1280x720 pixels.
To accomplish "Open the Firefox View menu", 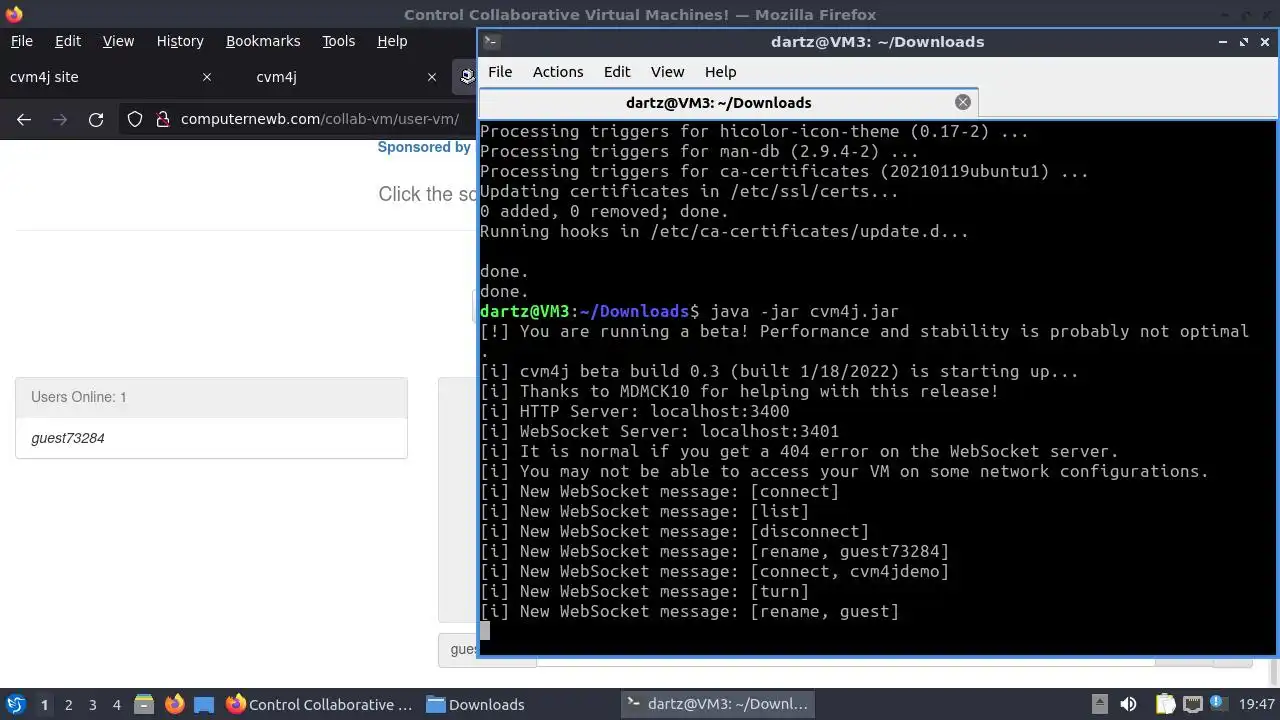I will (118, 41).
